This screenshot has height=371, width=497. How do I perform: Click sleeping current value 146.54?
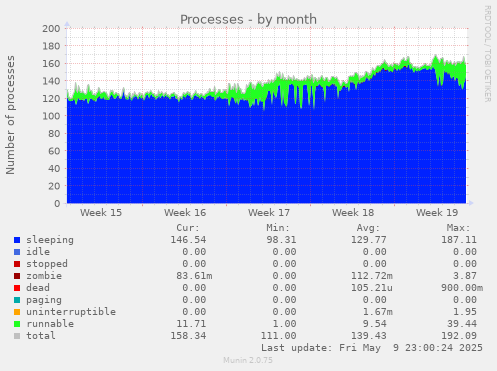(188, 240)
